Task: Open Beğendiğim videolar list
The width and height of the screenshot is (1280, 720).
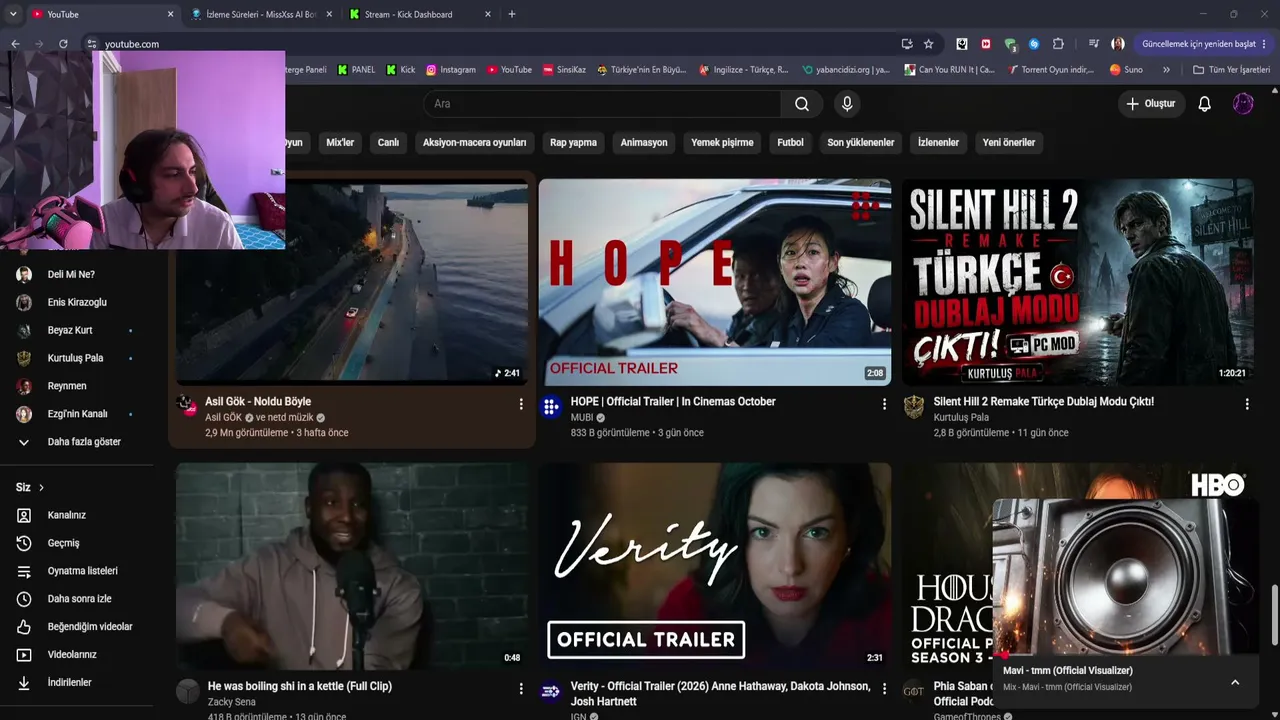Action: click(x=77, y=627)
